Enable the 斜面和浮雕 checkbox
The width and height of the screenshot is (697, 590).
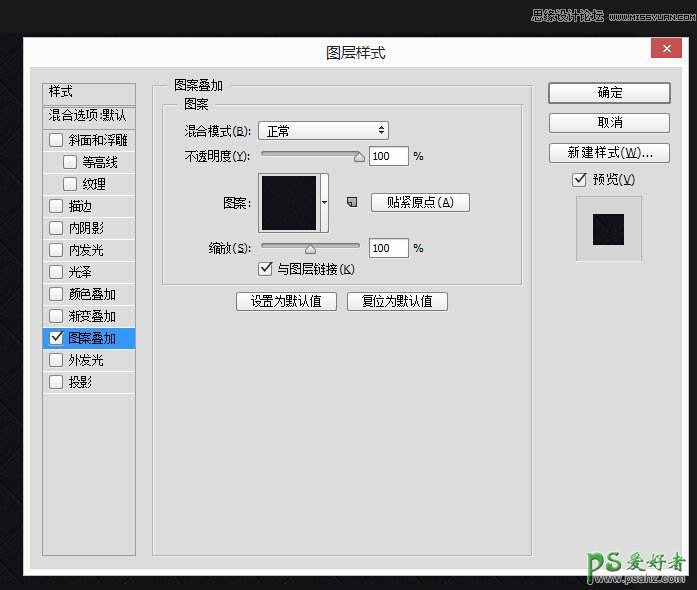[56, 140]
